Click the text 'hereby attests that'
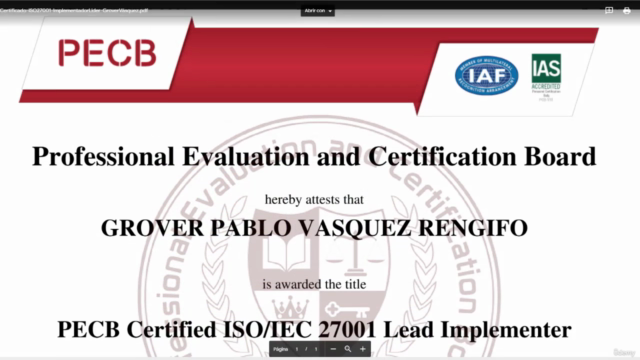The width and height of the screenshot is (640, 360). [x=314, y=200]
